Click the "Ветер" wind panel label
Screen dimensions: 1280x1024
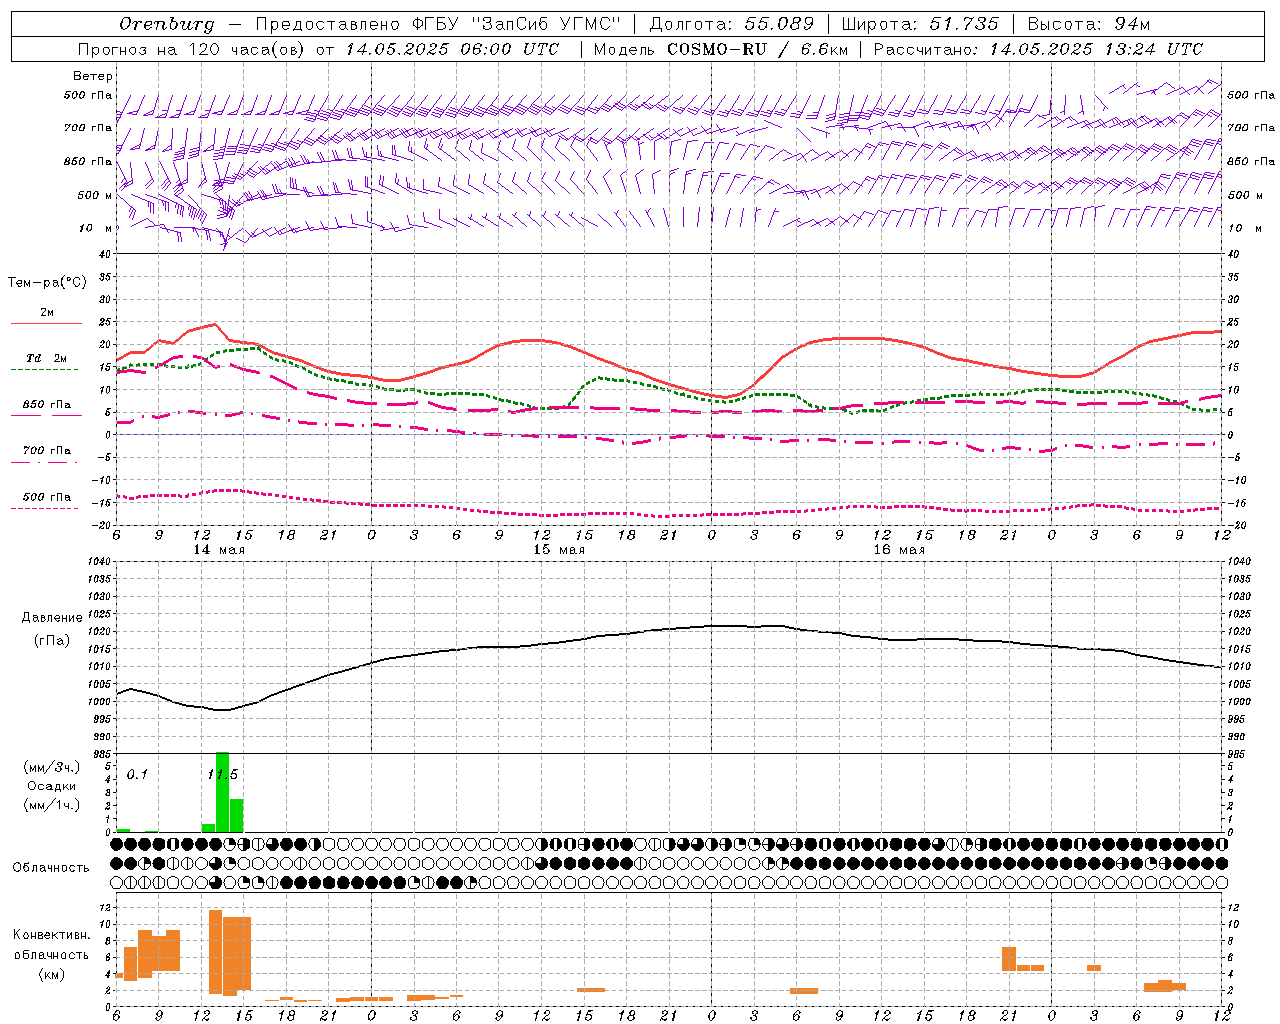click(x=93, y=76)
